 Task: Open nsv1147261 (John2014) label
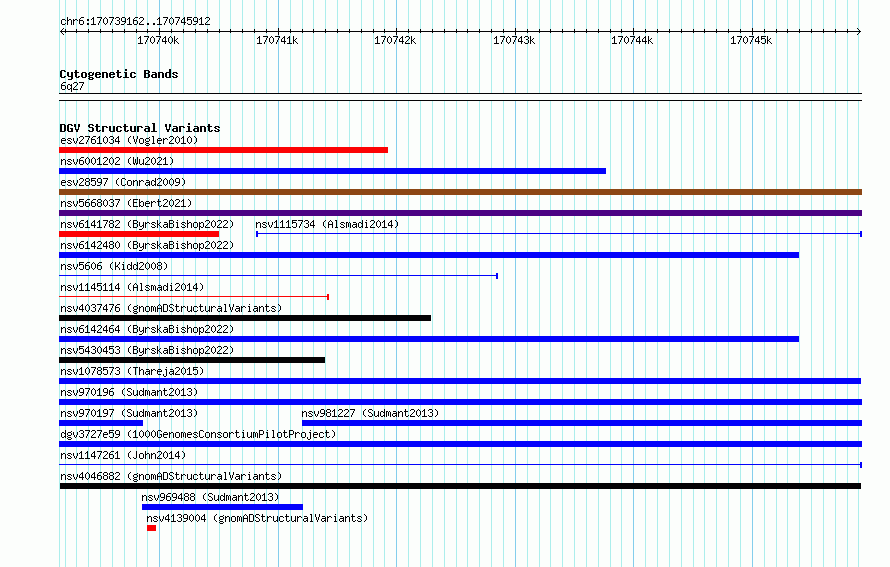click(123, 455)
